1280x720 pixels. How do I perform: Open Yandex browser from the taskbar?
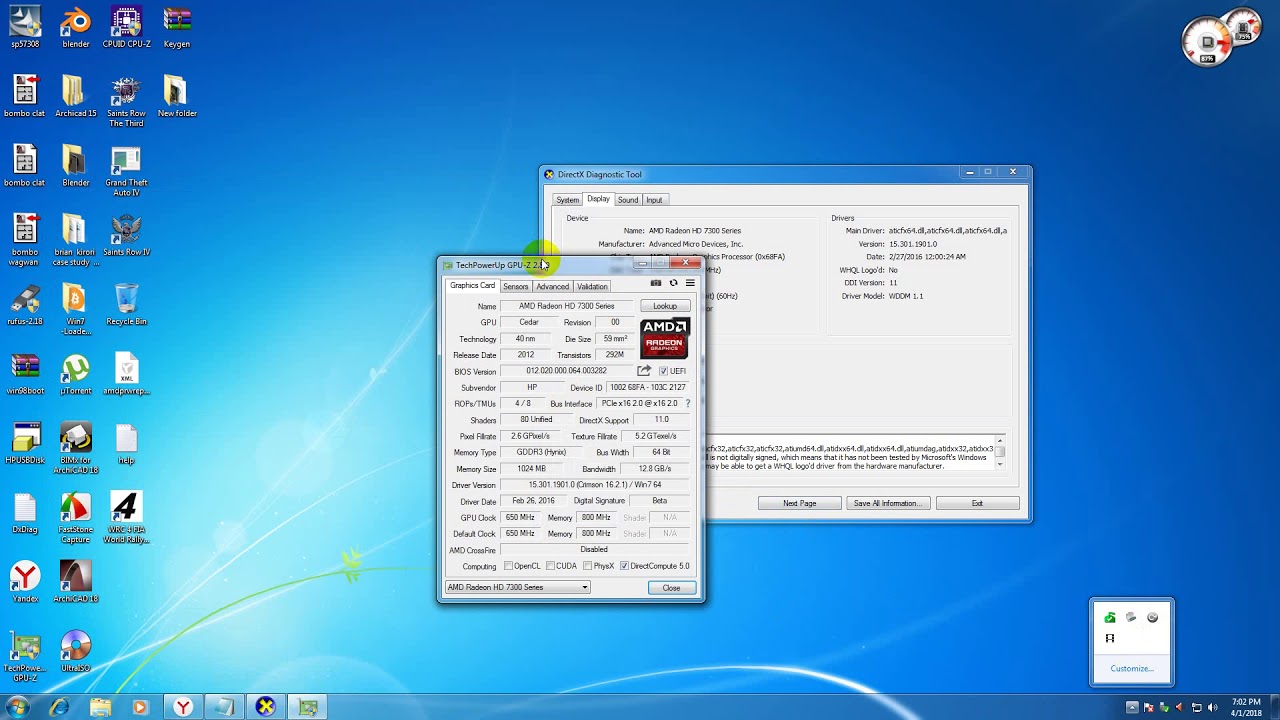coord(183,708)
